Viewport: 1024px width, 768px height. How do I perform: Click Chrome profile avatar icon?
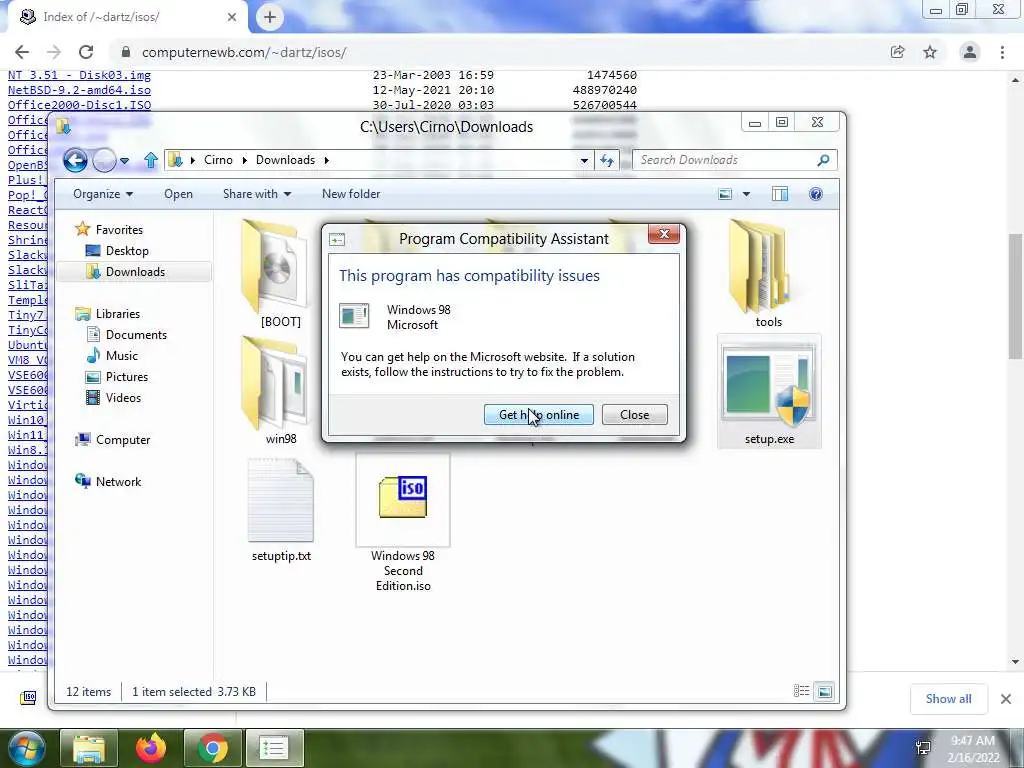click(970, 52)
